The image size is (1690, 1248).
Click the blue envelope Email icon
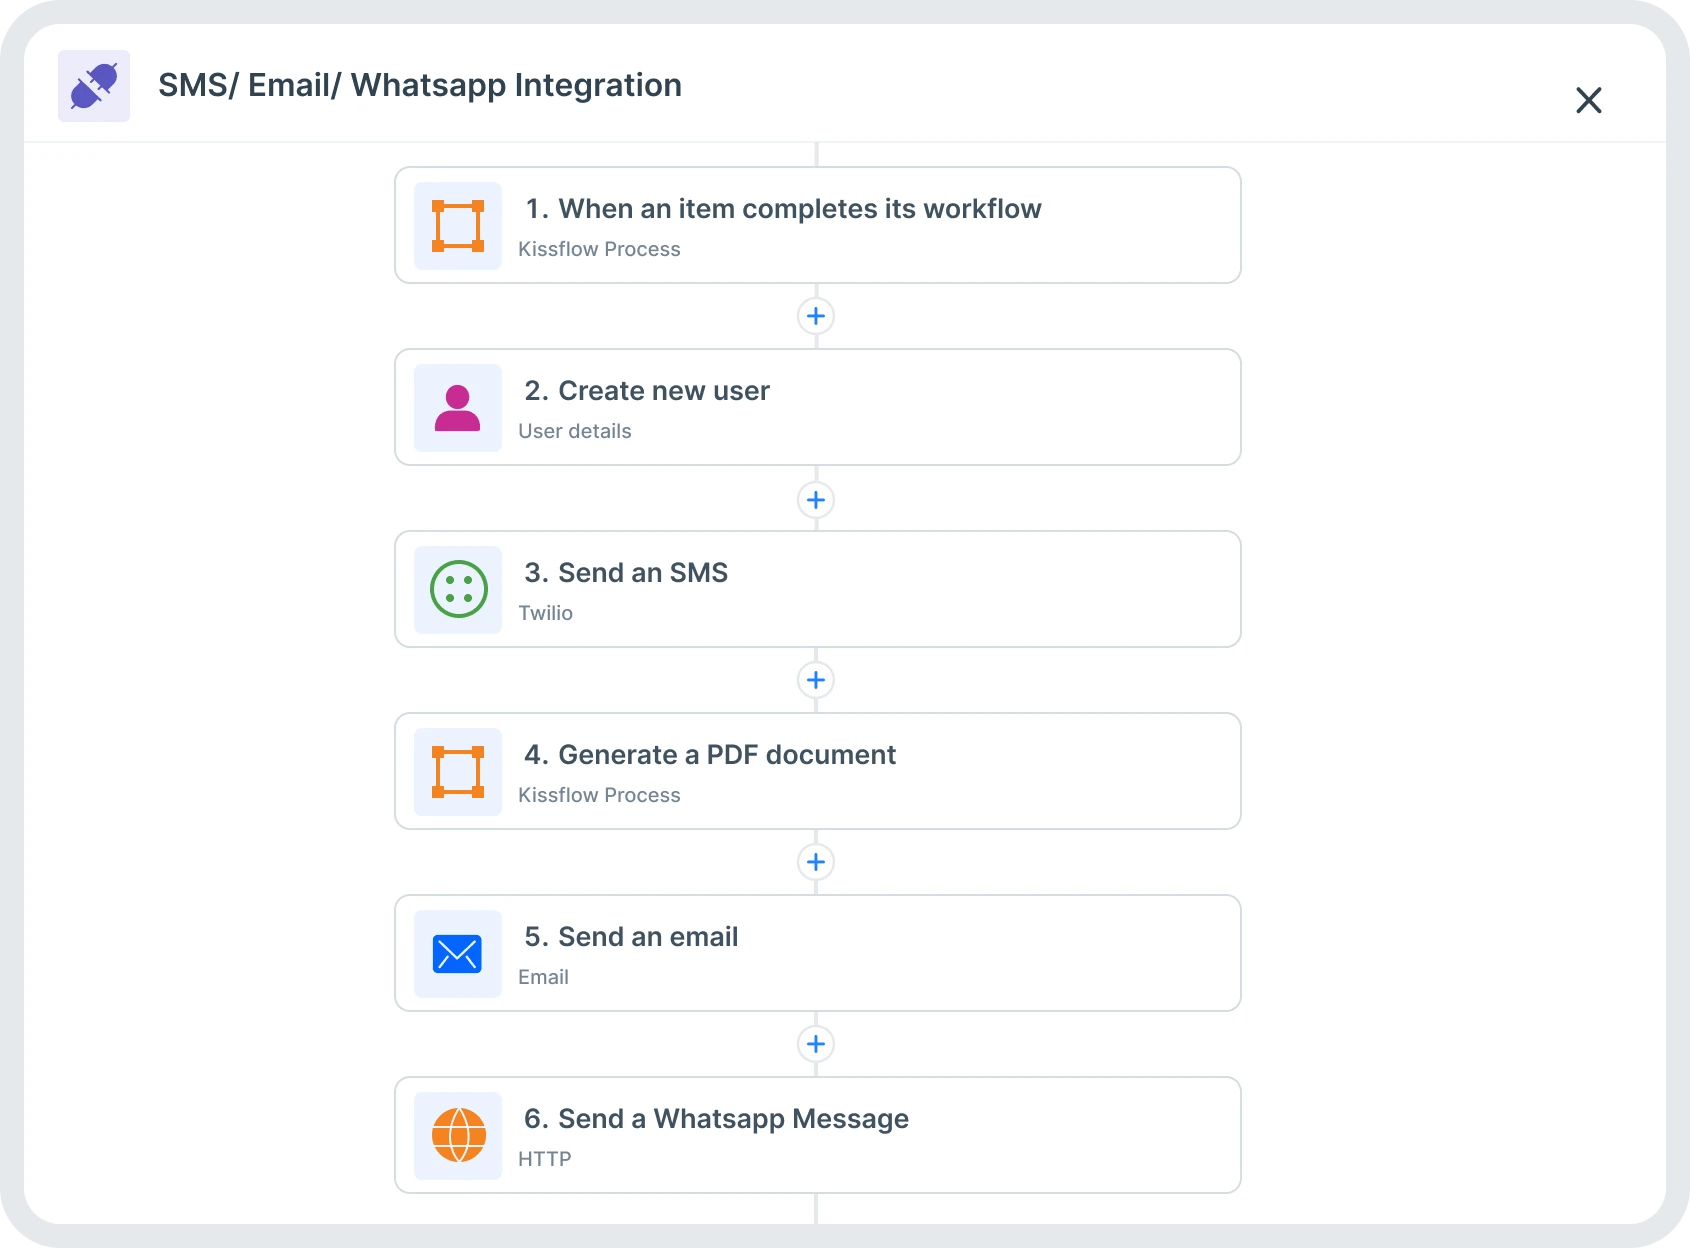(458, 954)
